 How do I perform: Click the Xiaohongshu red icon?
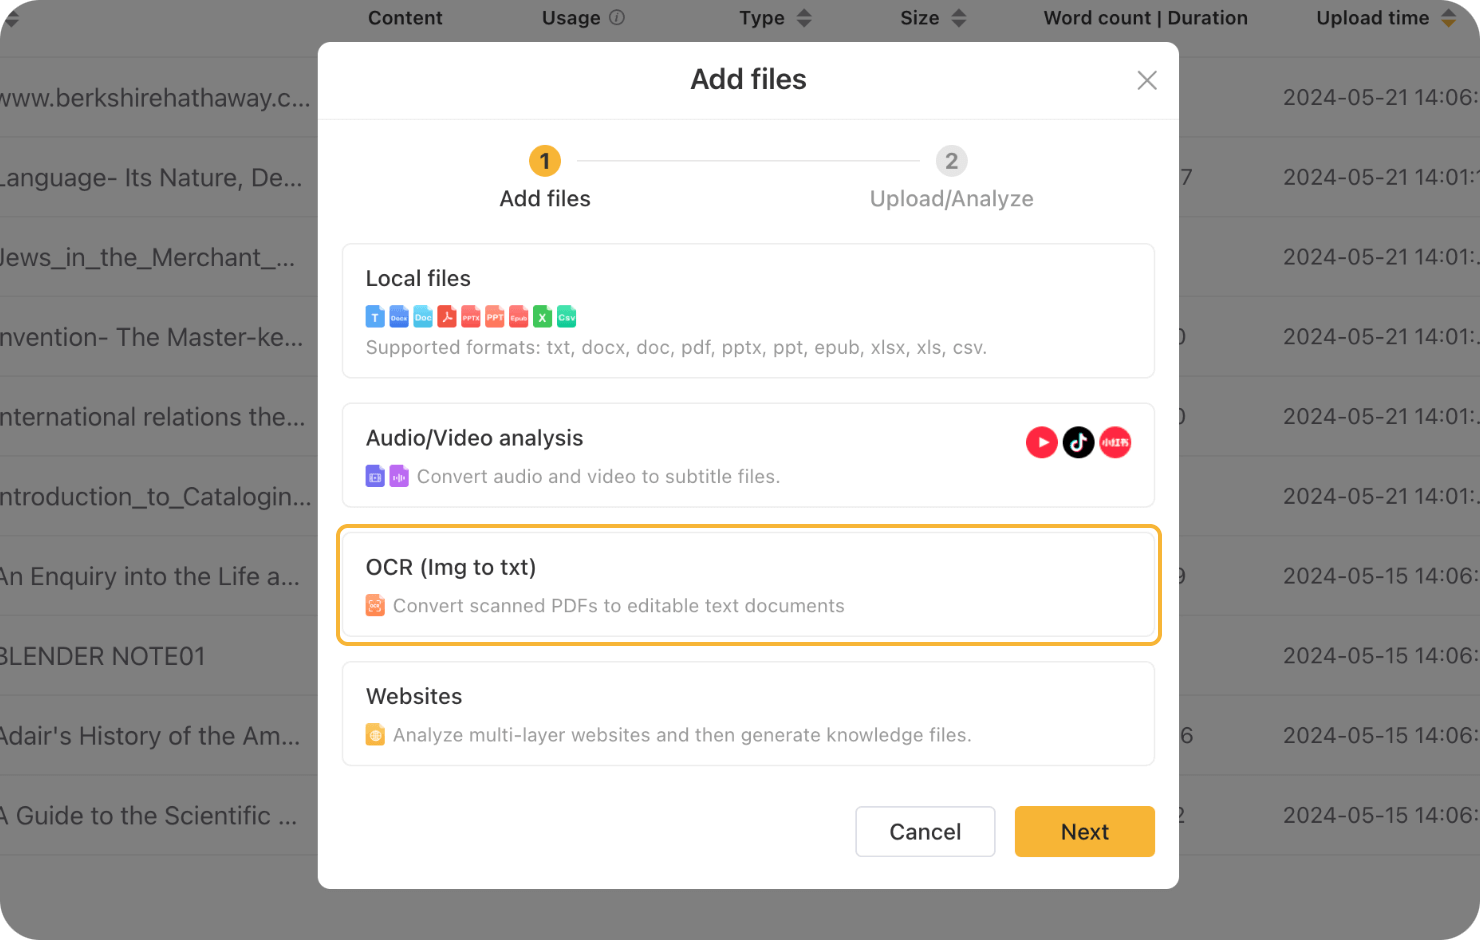tap(1115, 442)
